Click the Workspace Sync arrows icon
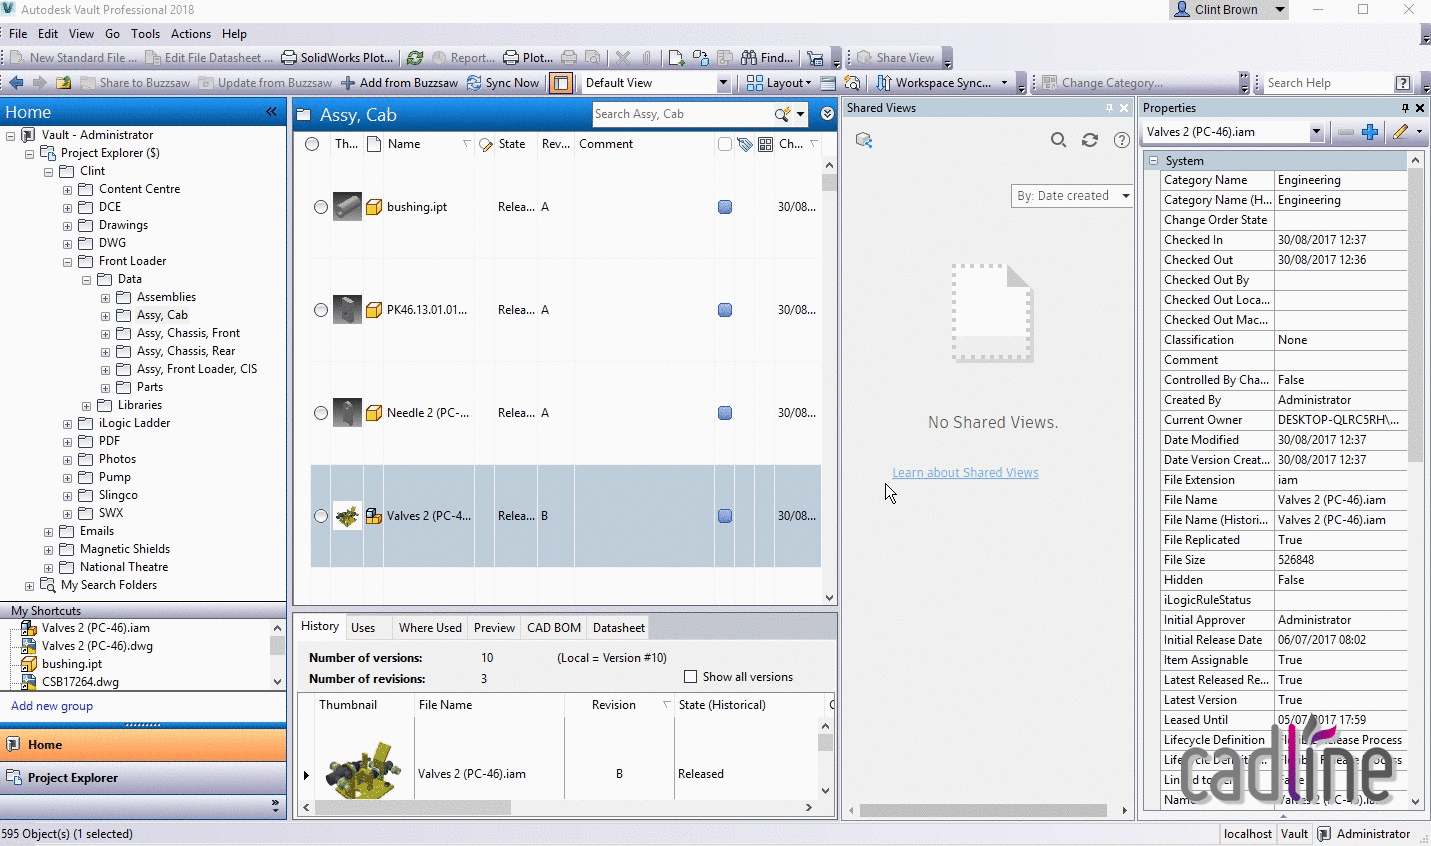The height and width of the screenshot is (846, 1431). [x=884, y=83]
